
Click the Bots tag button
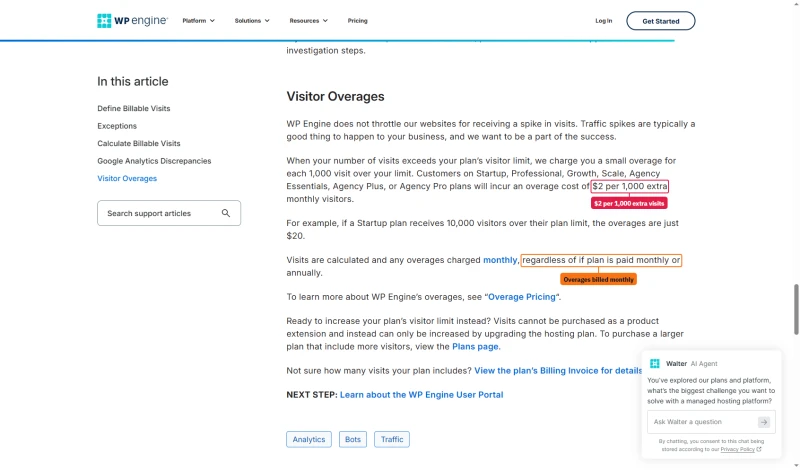(x=353, y=439)
